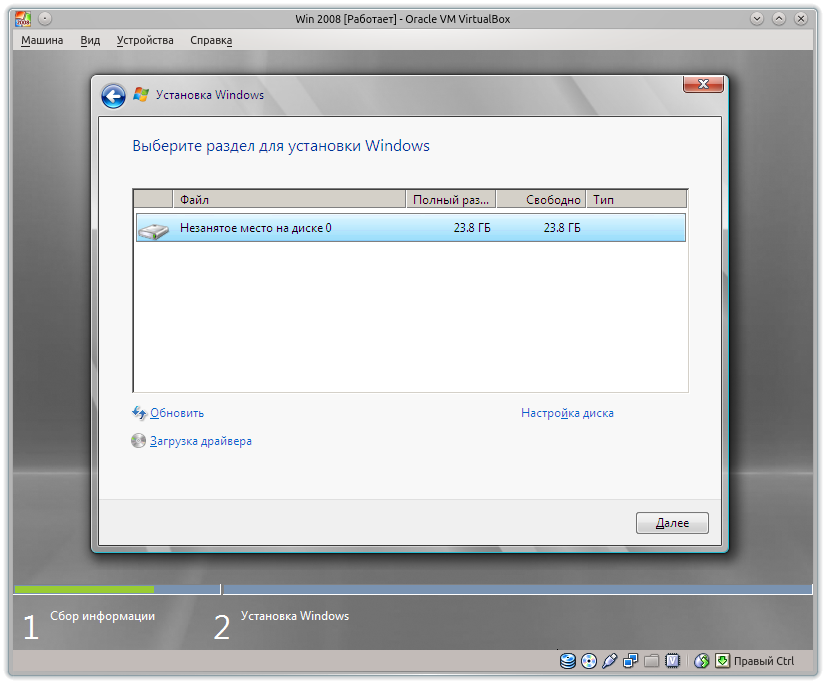Open the Машина menu
This screenshot has width=826, height=684.
click(x=42, y=40)
